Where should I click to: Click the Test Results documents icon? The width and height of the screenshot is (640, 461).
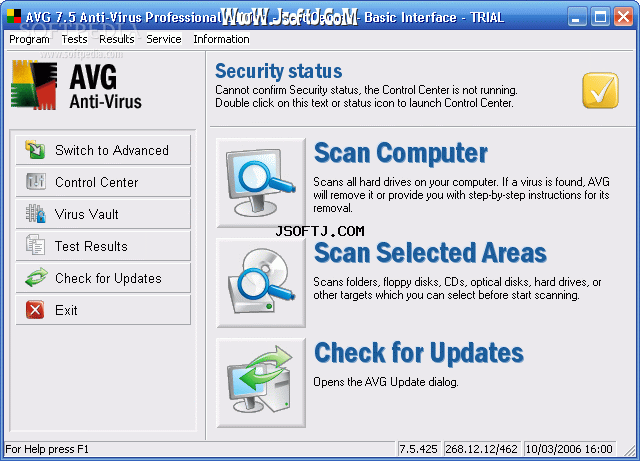(x=36, y=245)
